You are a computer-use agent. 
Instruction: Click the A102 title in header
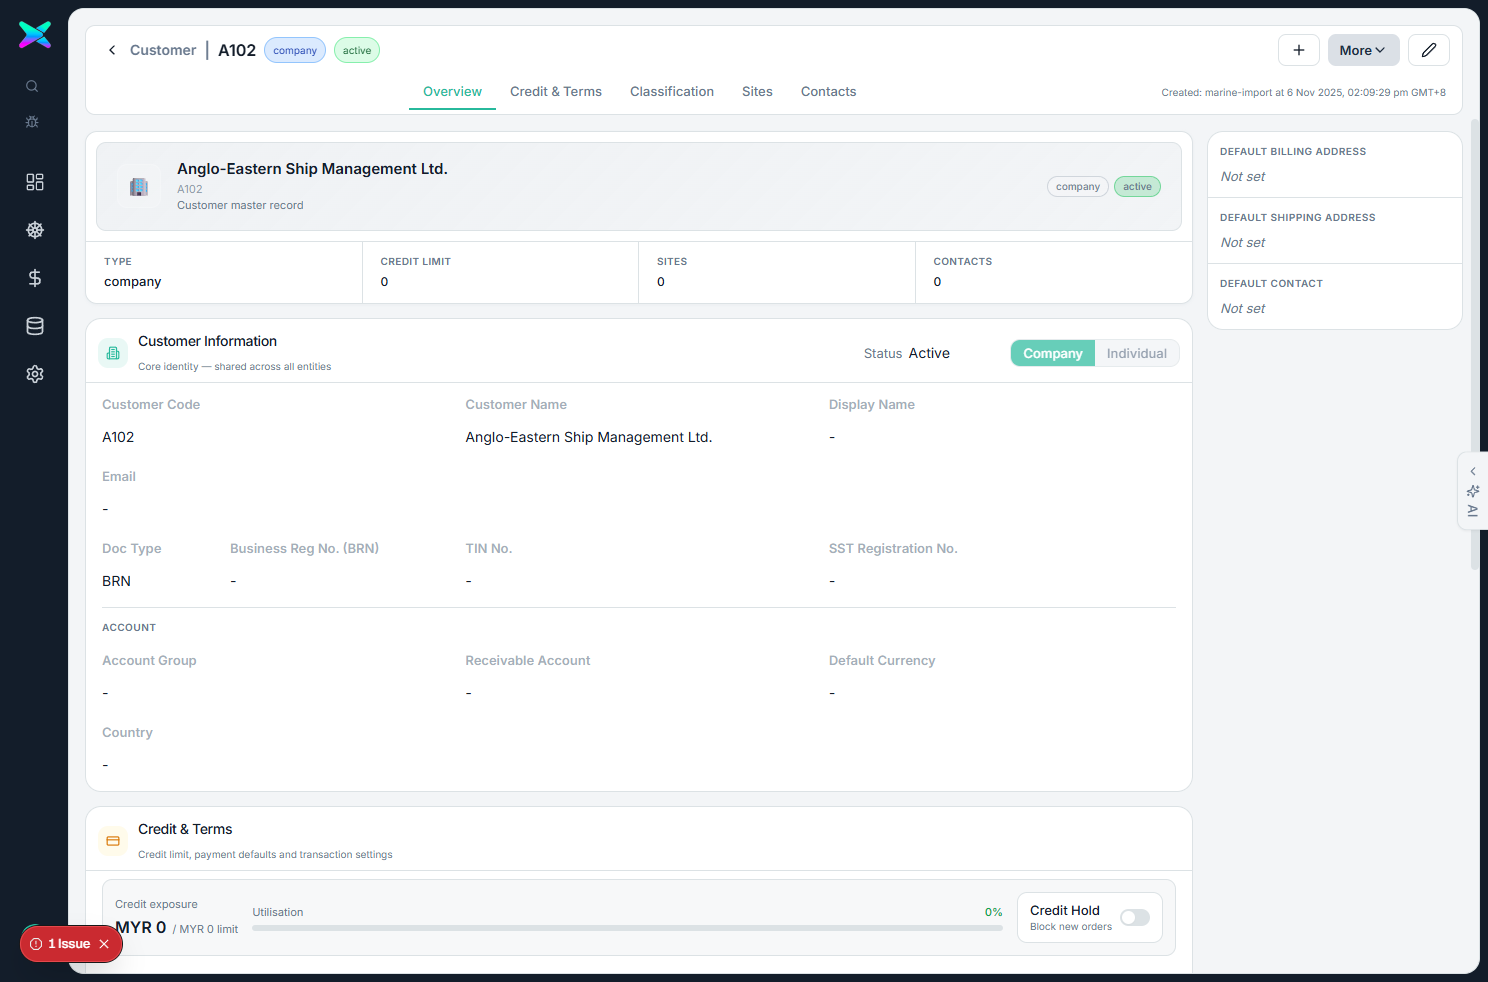click(x=237, y=50)
